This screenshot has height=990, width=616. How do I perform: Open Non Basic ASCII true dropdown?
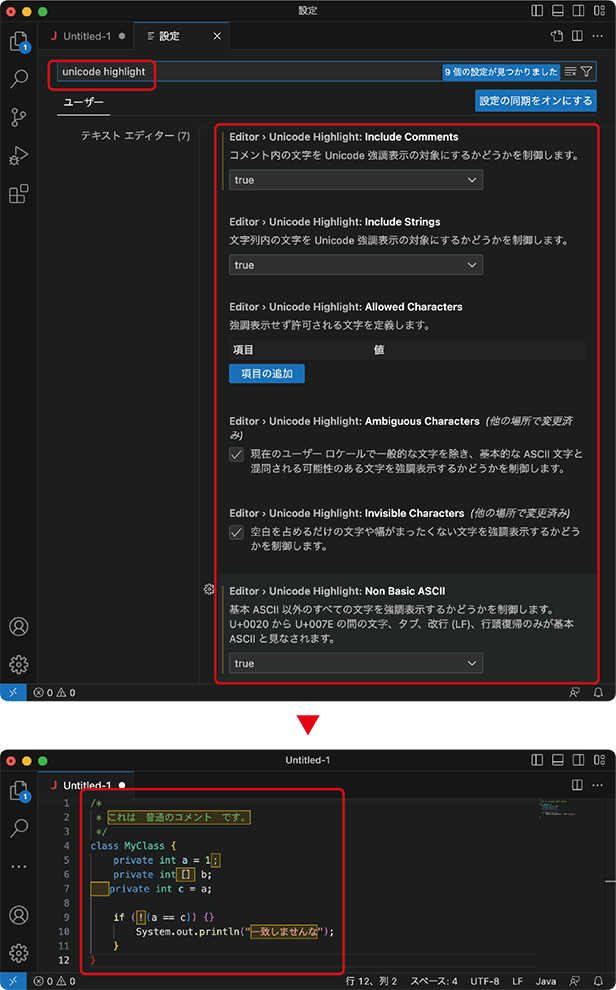point(356,664)
